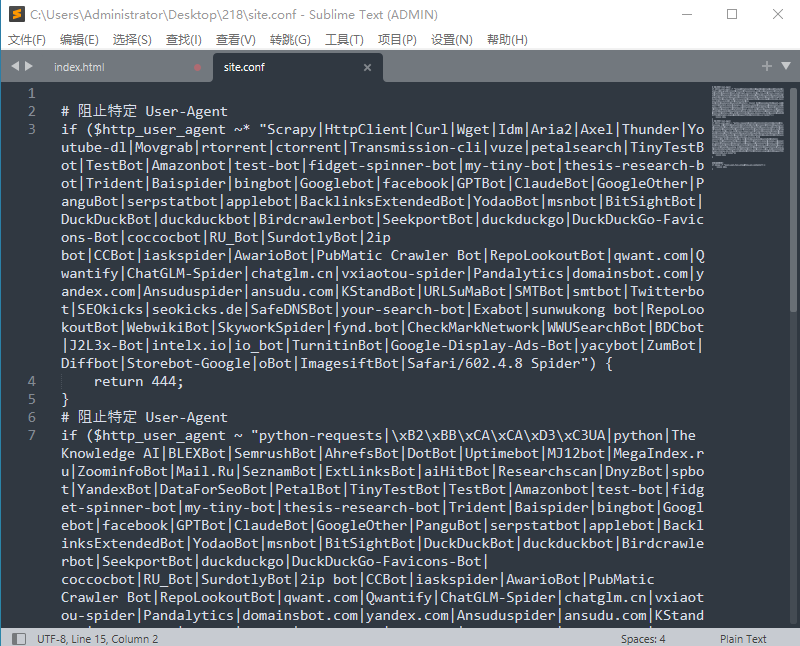Open the 文件(F) menu
800x646 pixels.
(x=27, y=39)
